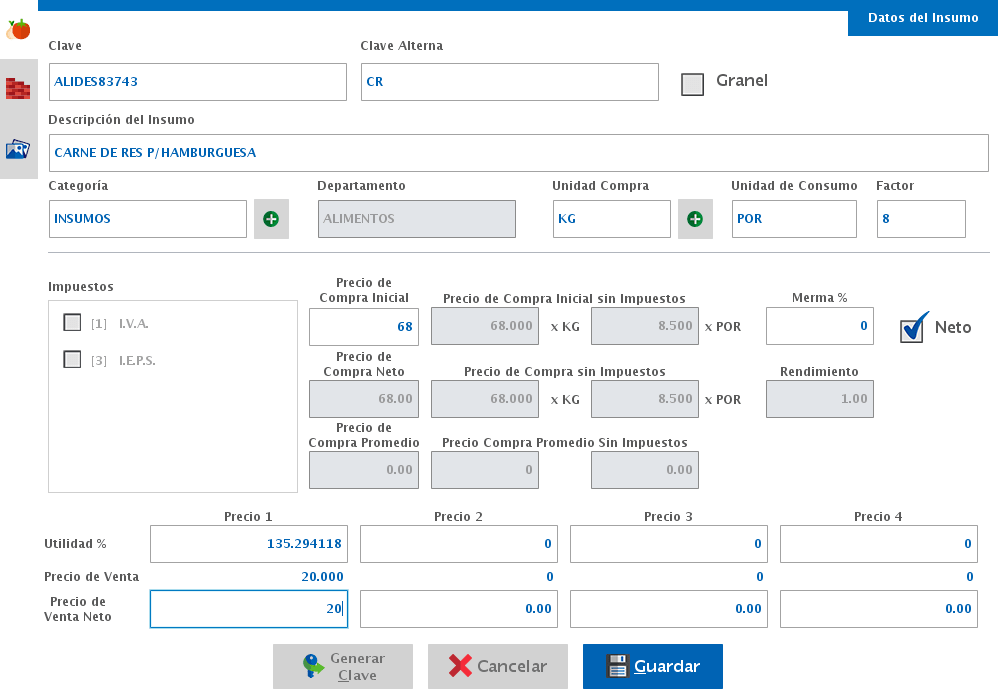Screen dimensions: 998x697
Task: Toggle the I.V.A. tax checkbox
Action: [72, 323]
